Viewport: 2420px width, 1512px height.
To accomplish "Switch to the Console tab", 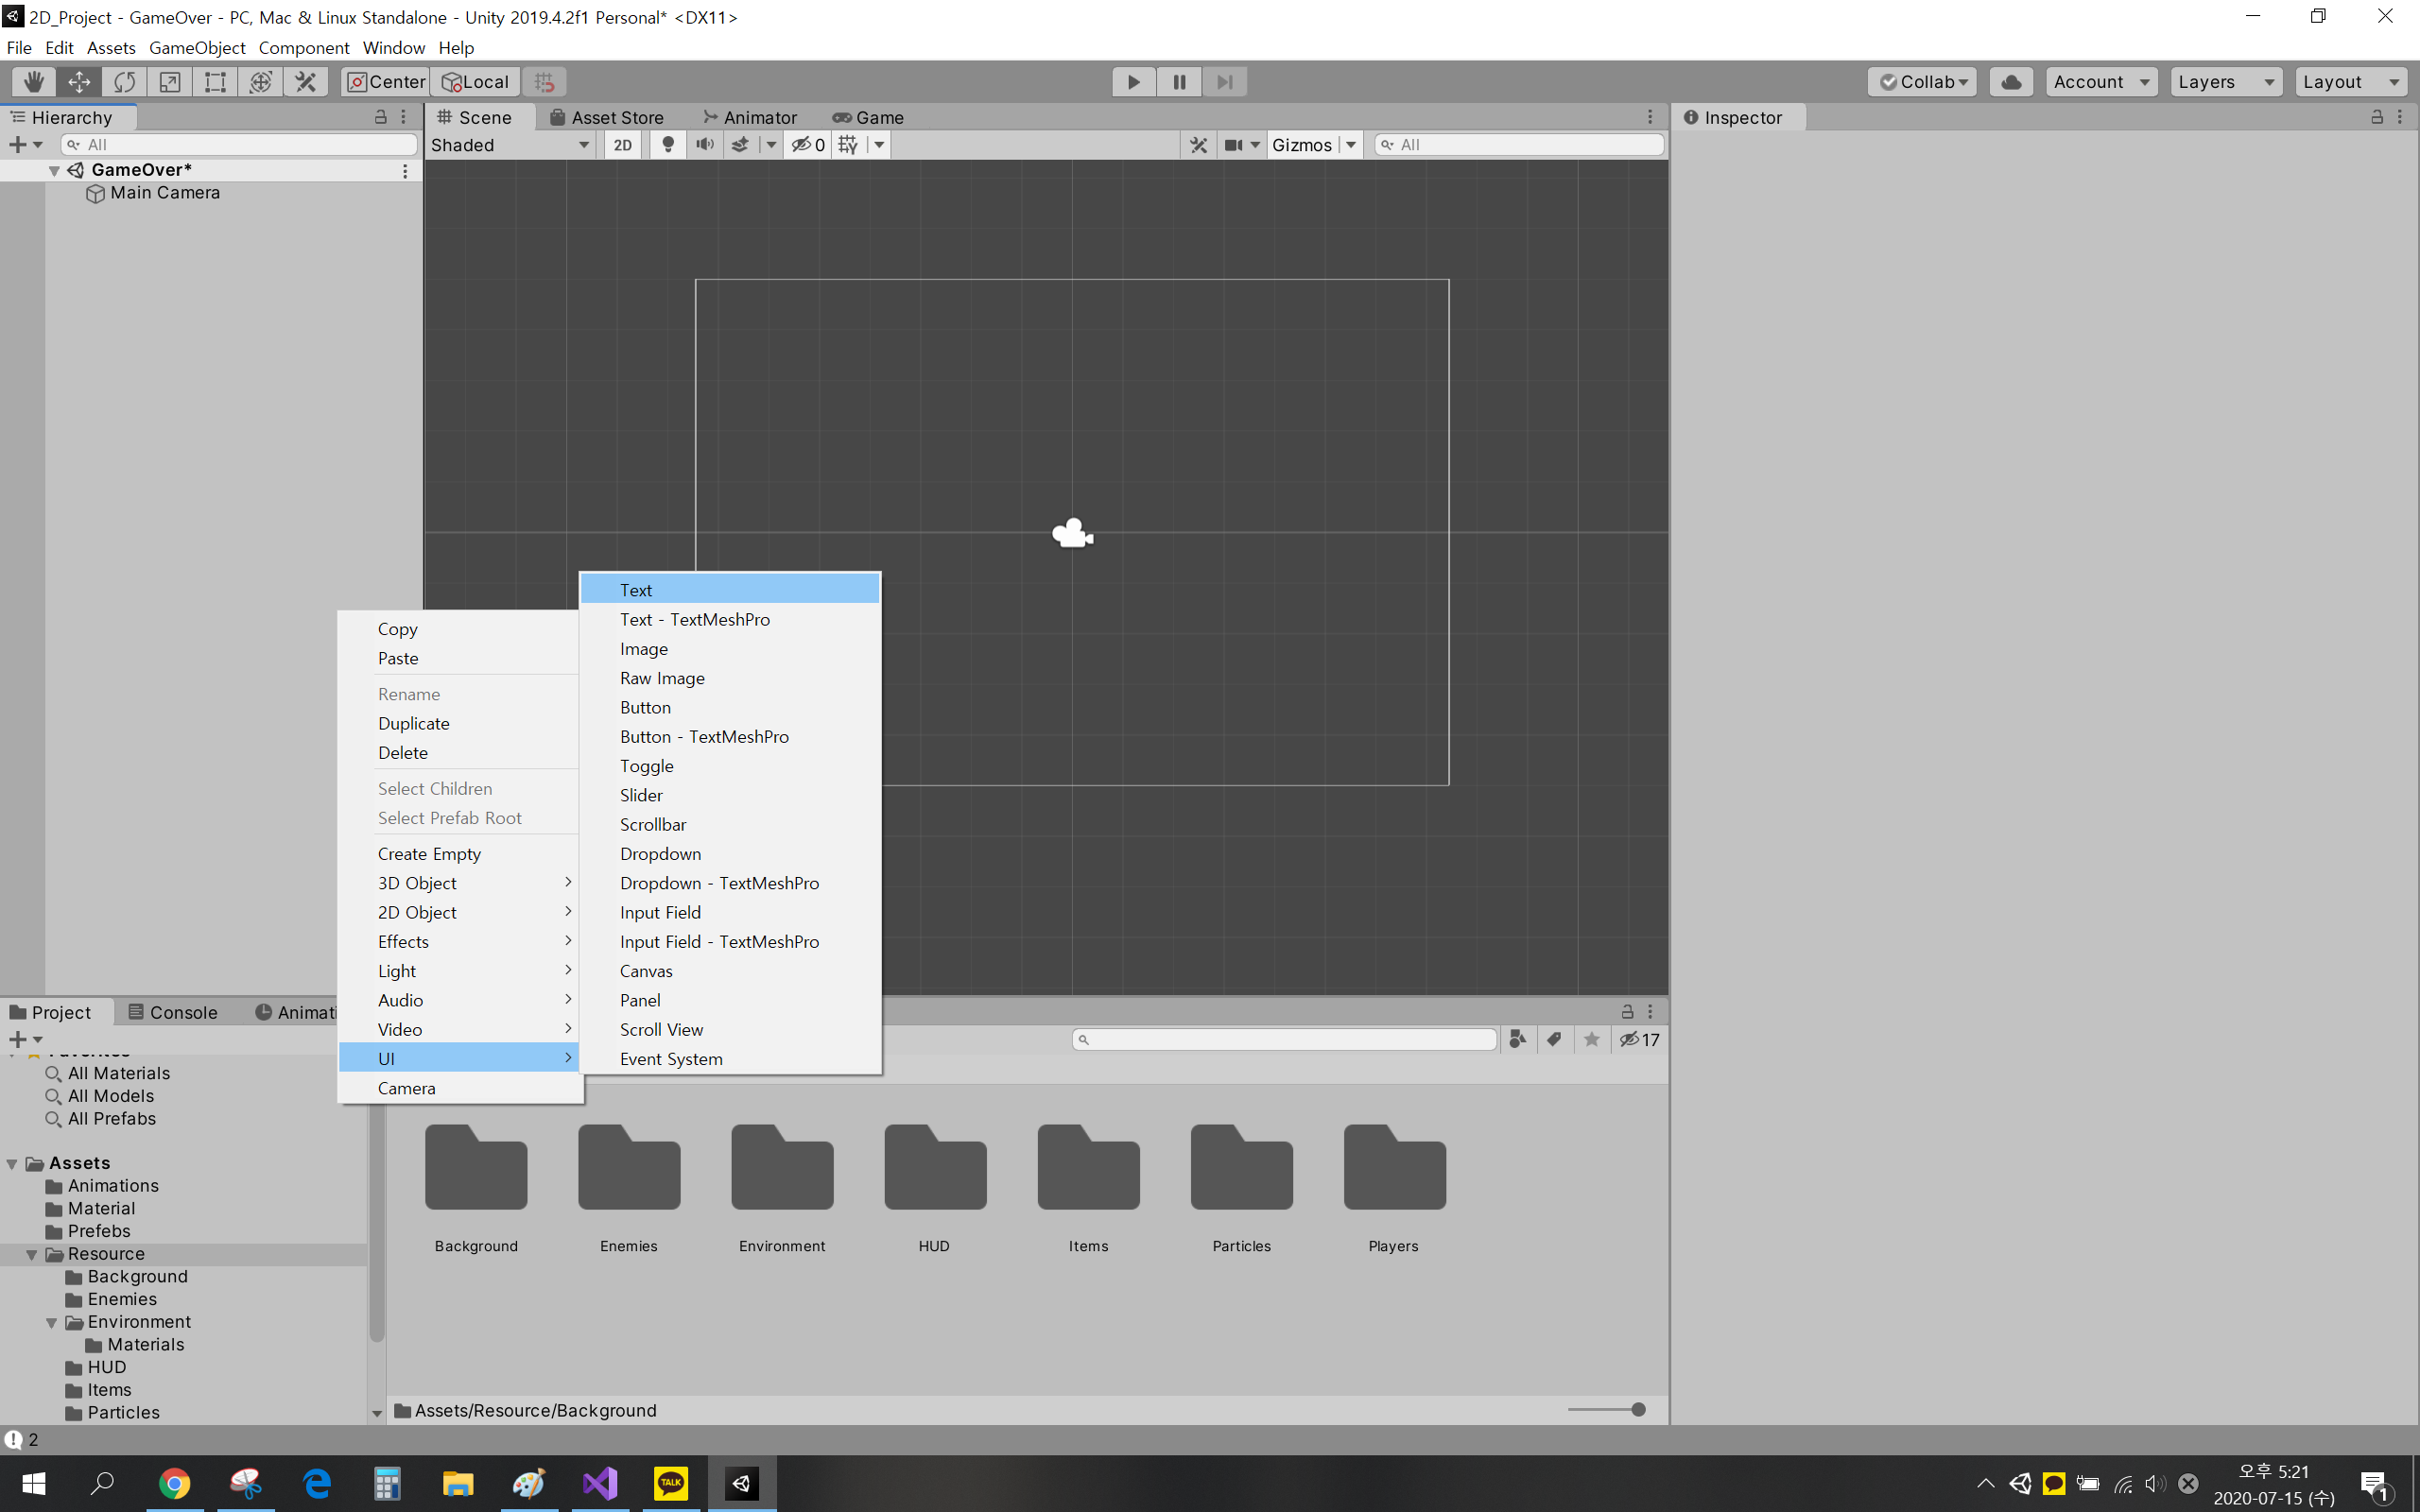I will pos(173,1012).
